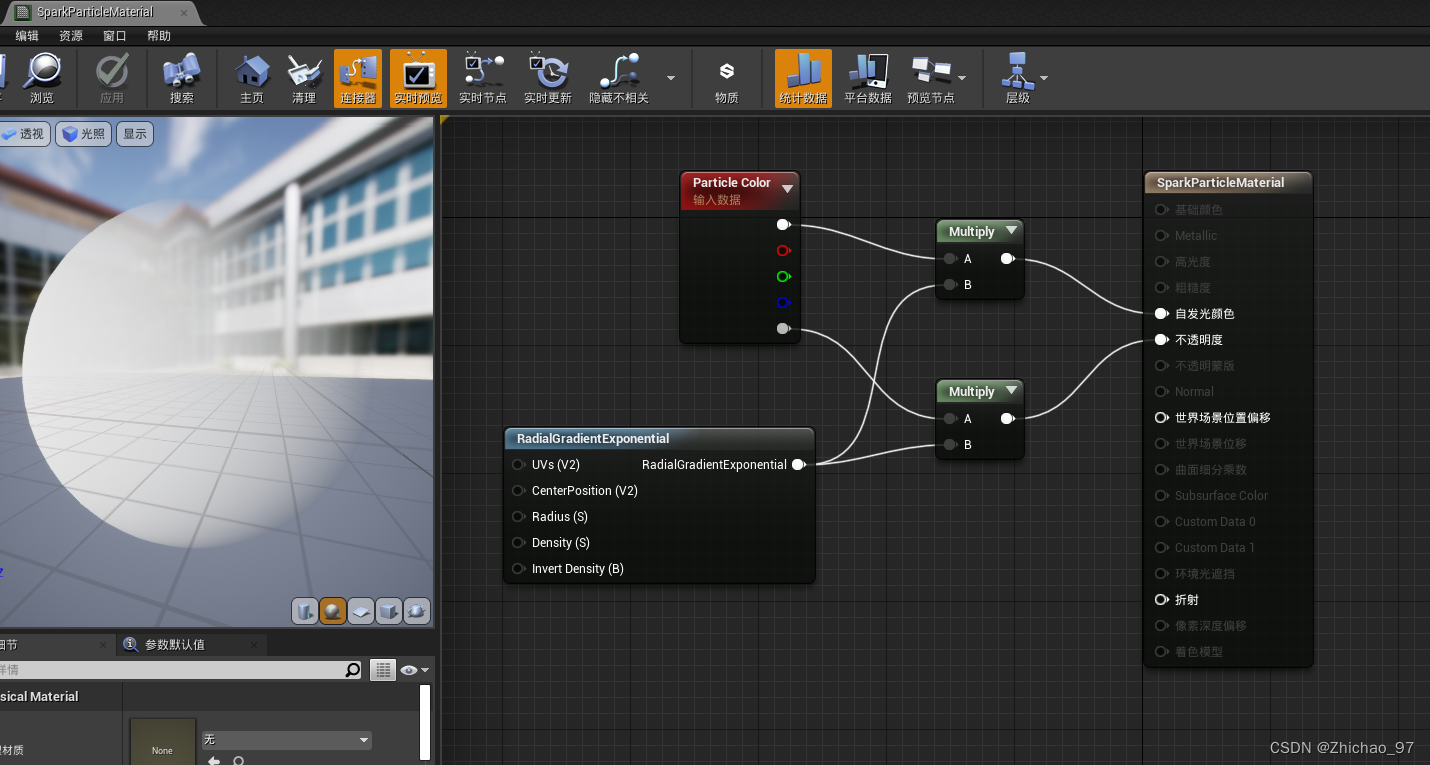Select the sphere preview mesh icon
Image resolution: width=1430 pixels, height=765 pixels.
[x=333, y=610]
